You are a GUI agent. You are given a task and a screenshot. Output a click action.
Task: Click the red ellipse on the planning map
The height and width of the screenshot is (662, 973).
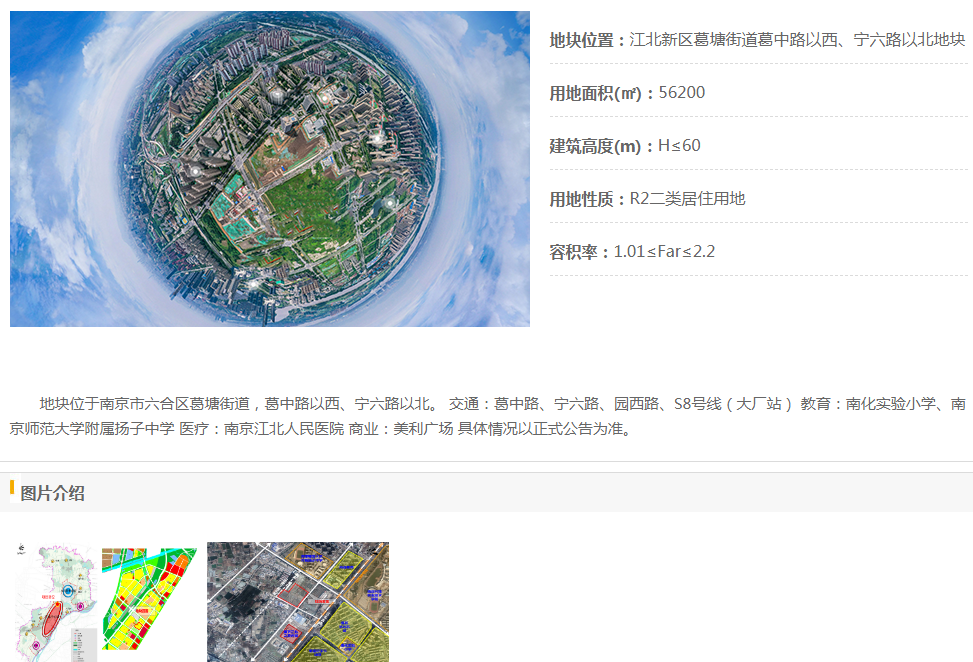[51, 619]
